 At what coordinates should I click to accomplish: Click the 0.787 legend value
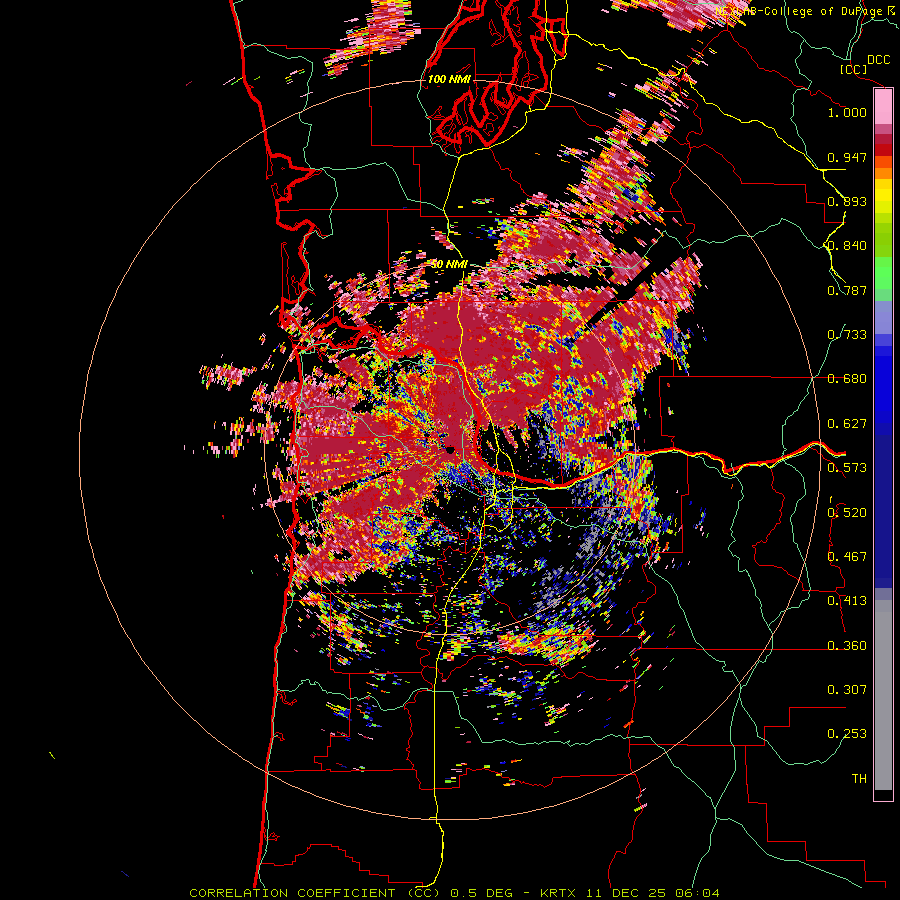pos(847,290)
